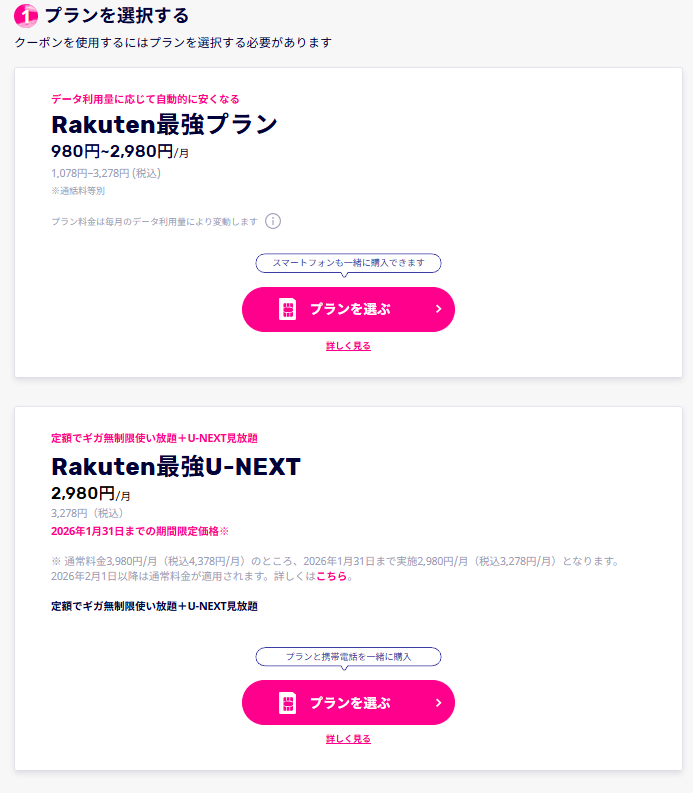The width and height of the screenshot is (693, 793).
Task: Click the 3,278円（税込） tax-included price
Action: 87,513
